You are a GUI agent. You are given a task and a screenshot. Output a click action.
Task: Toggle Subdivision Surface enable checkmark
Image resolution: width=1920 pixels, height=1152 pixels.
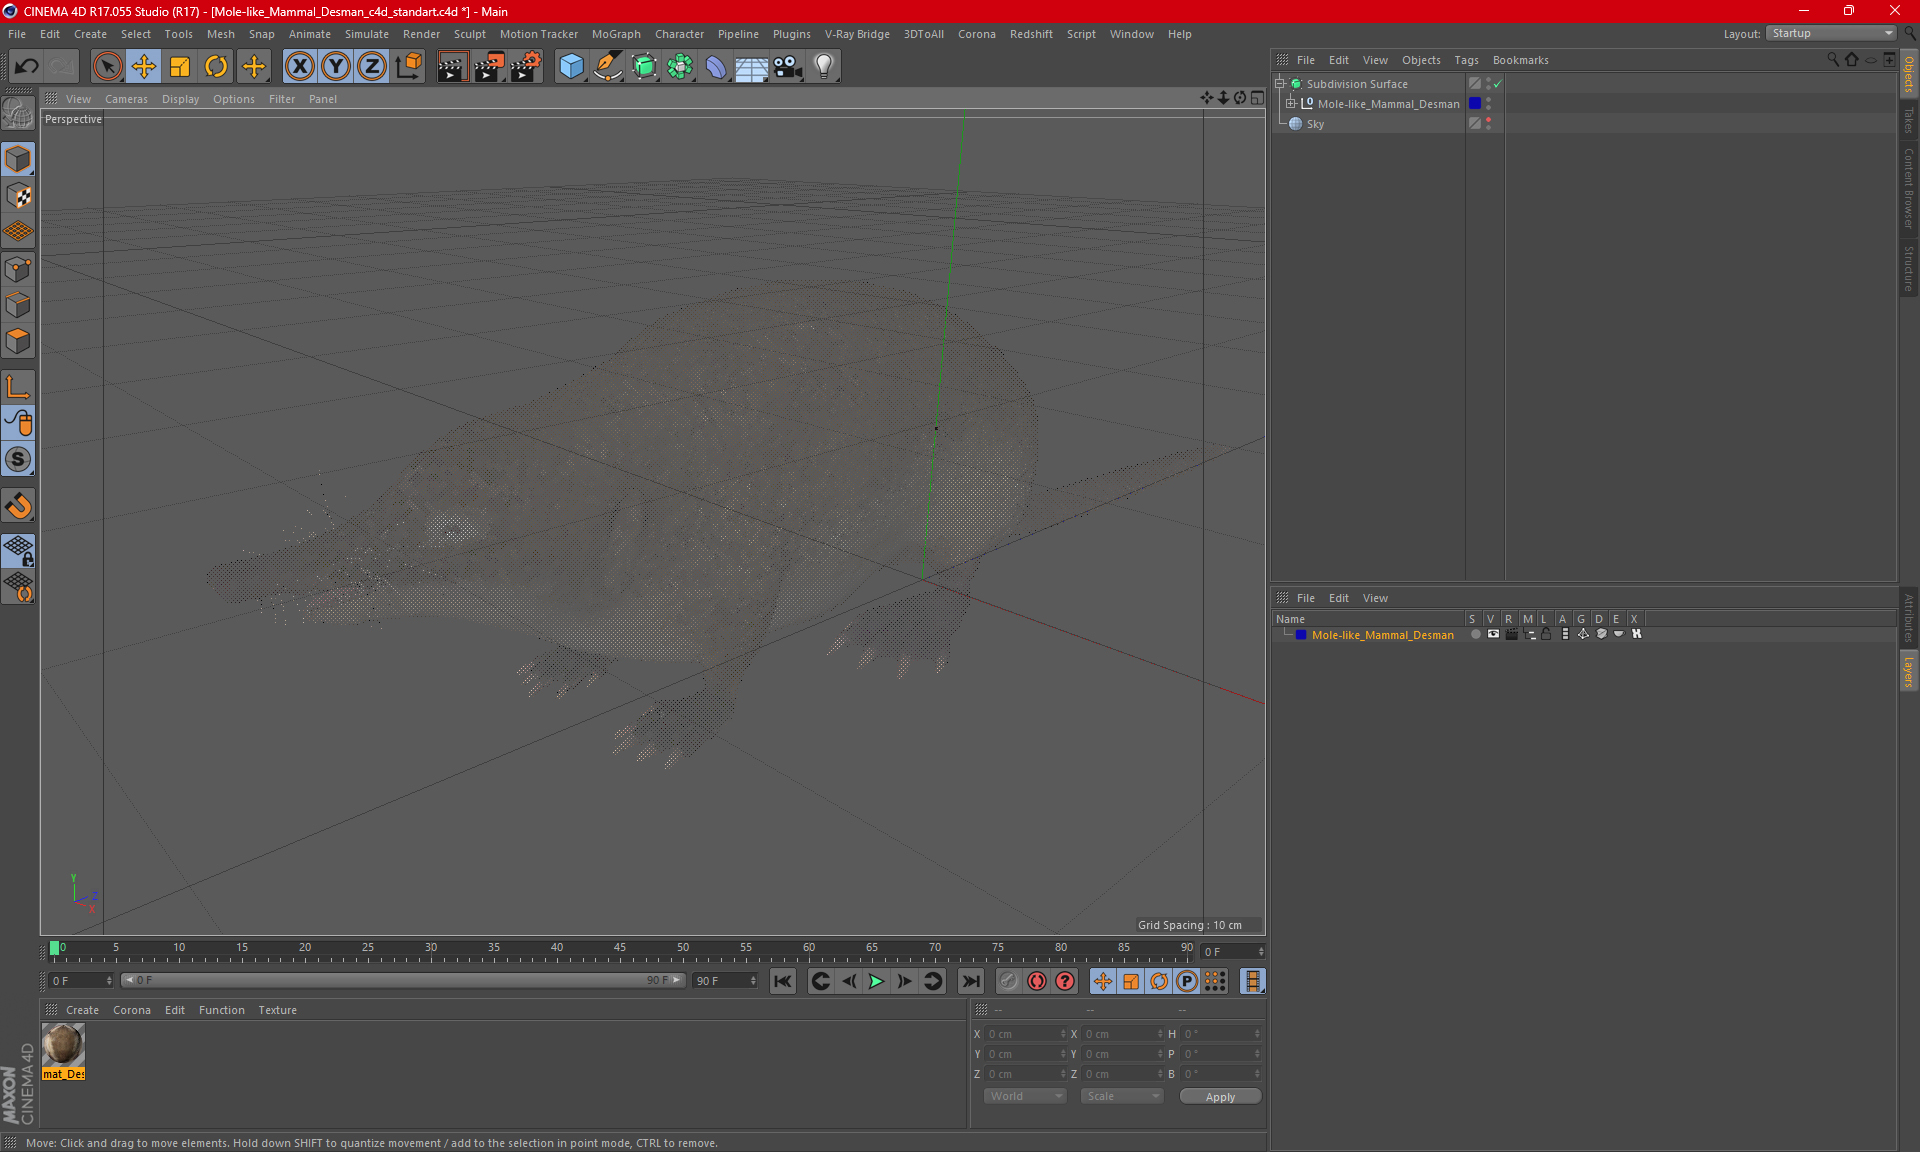pos(1497,84)
